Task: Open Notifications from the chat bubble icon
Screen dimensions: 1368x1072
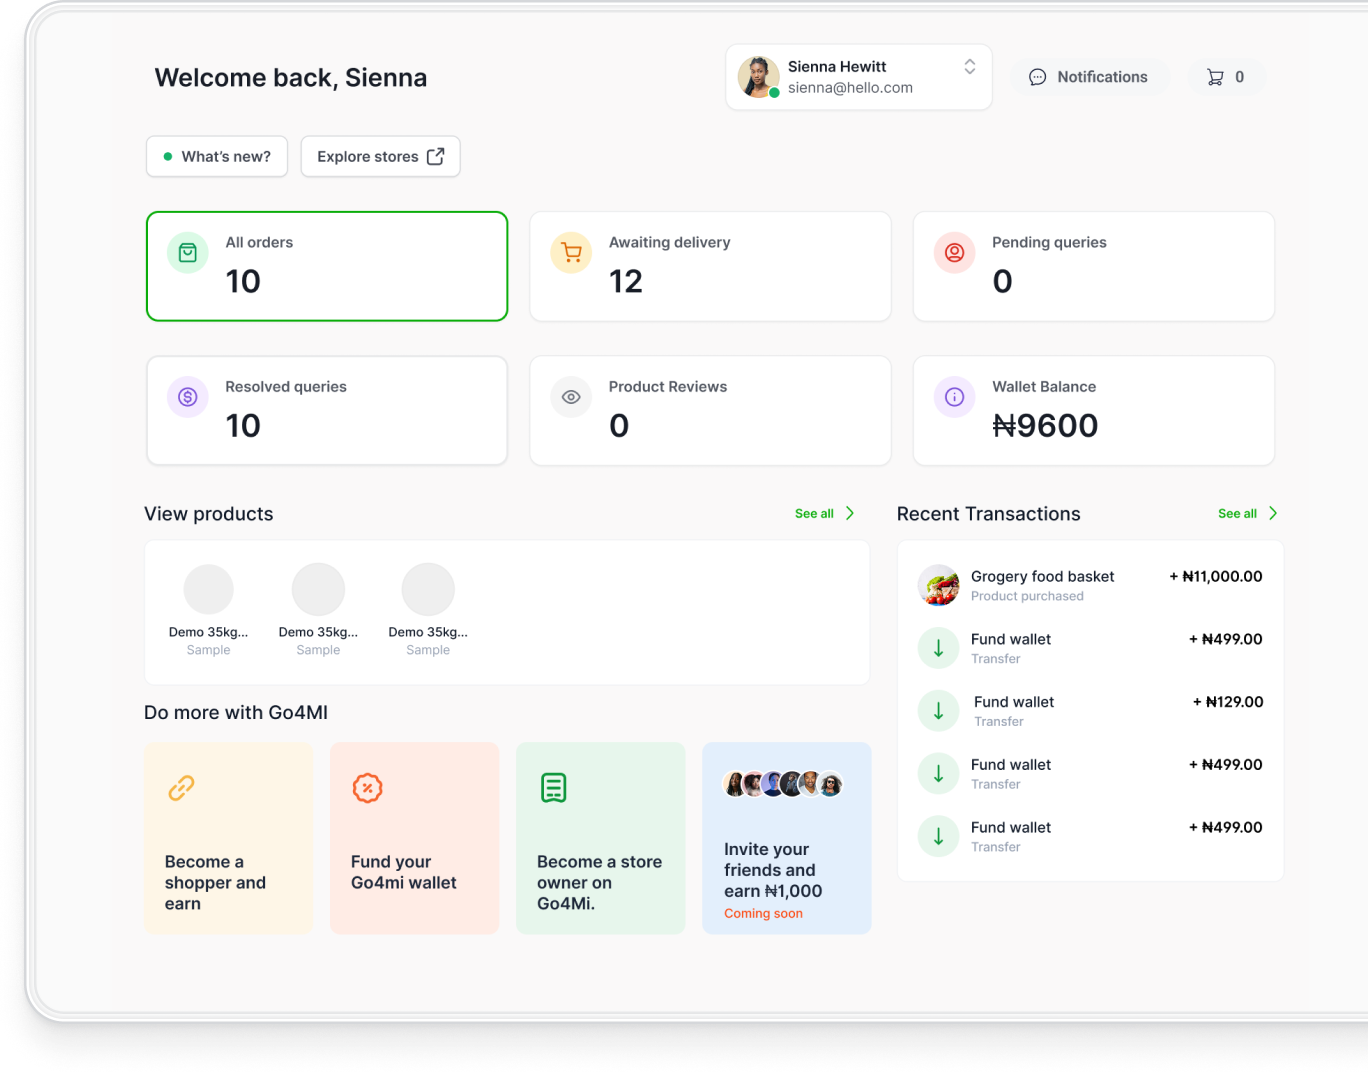Action: point(1038,77)
